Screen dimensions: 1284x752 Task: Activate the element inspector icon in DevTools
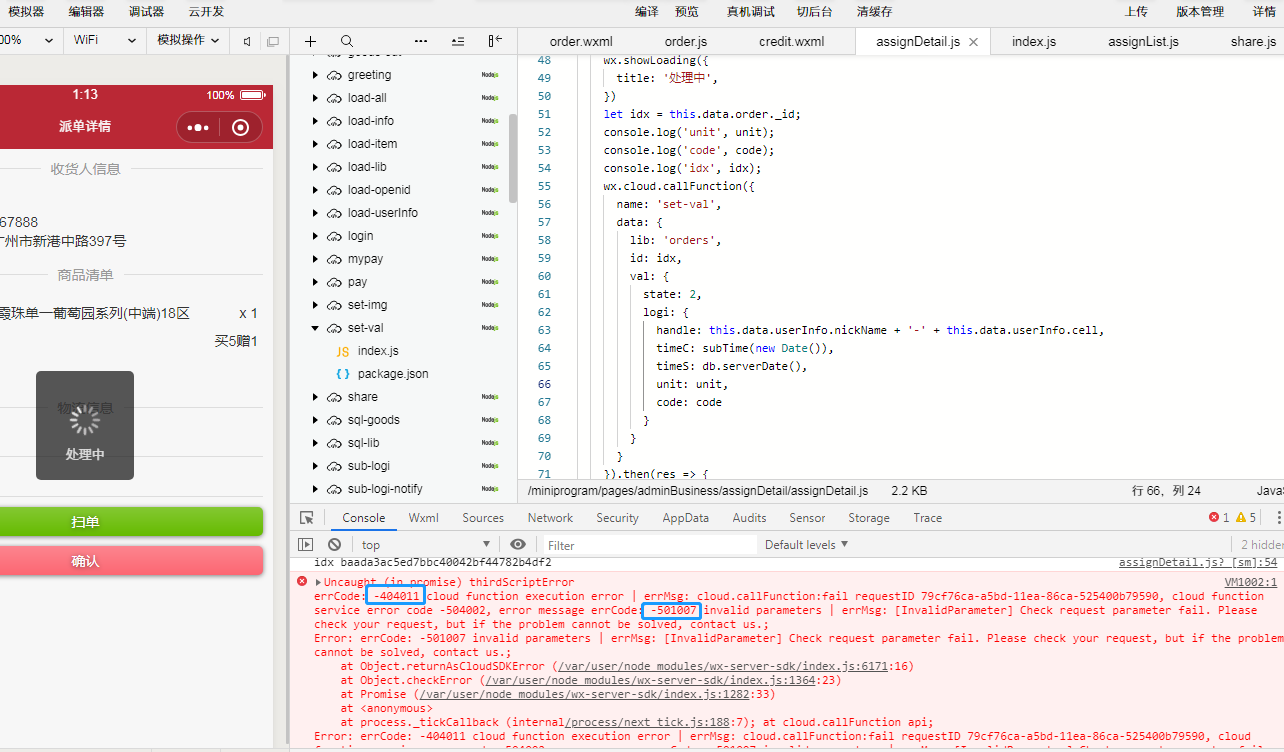tap(307, 518)
